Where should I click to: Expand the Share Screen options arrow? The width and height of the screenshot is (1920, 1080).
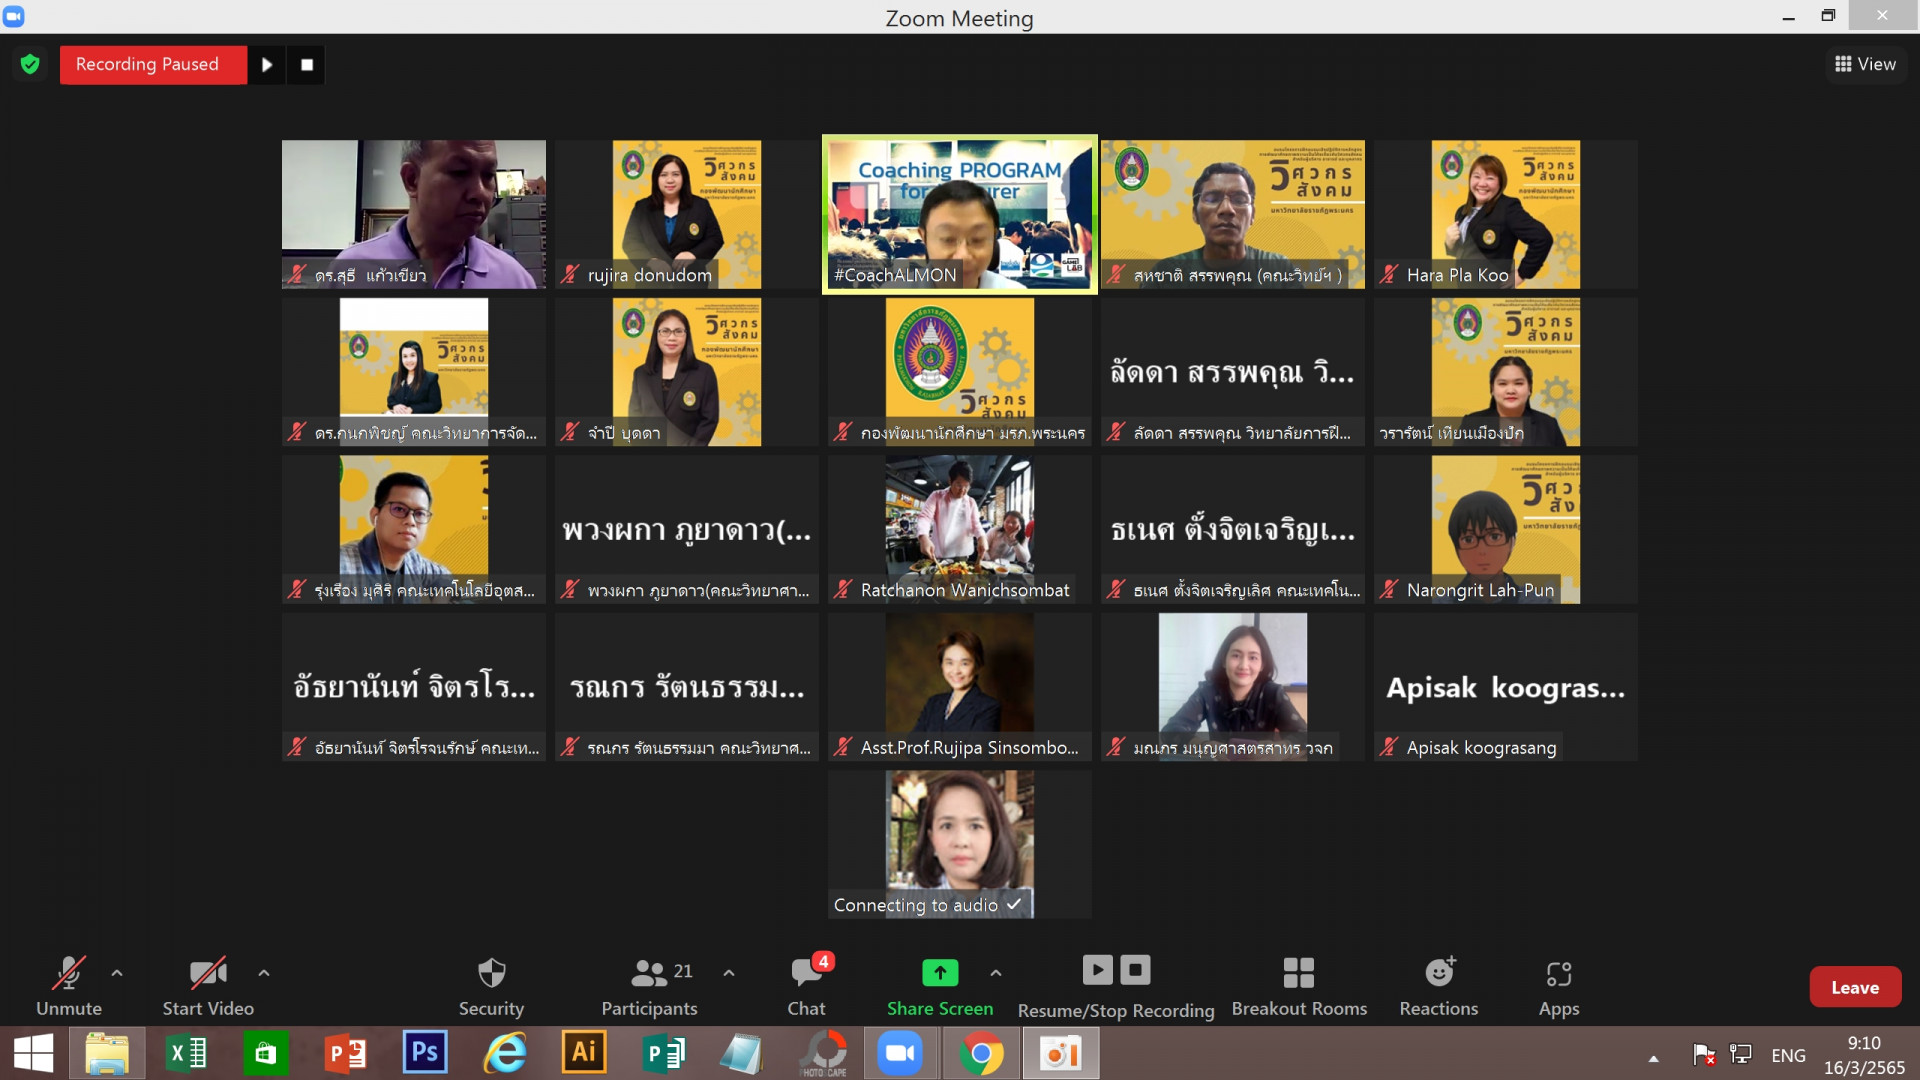pos(996,972)
